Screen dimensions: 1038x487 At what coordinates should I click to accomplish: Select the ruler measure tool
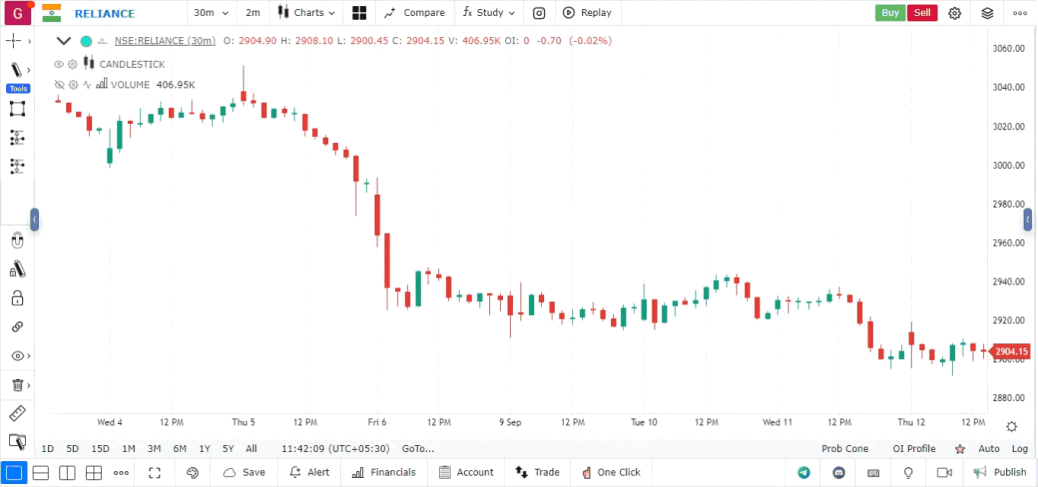[x=17, y=413]
